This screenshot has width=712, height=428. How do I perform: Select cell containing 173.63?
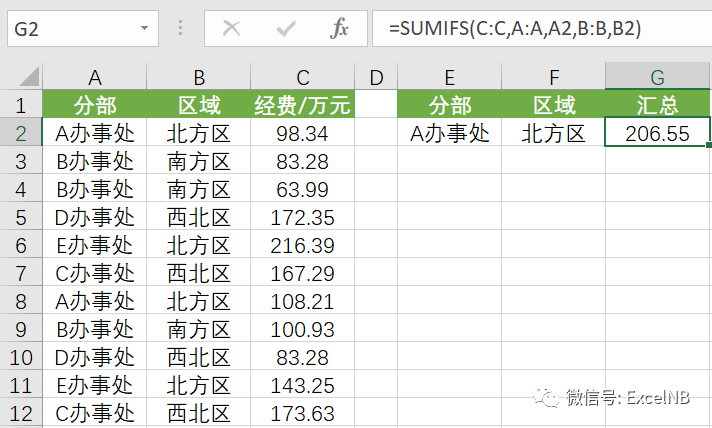point(302,413)
